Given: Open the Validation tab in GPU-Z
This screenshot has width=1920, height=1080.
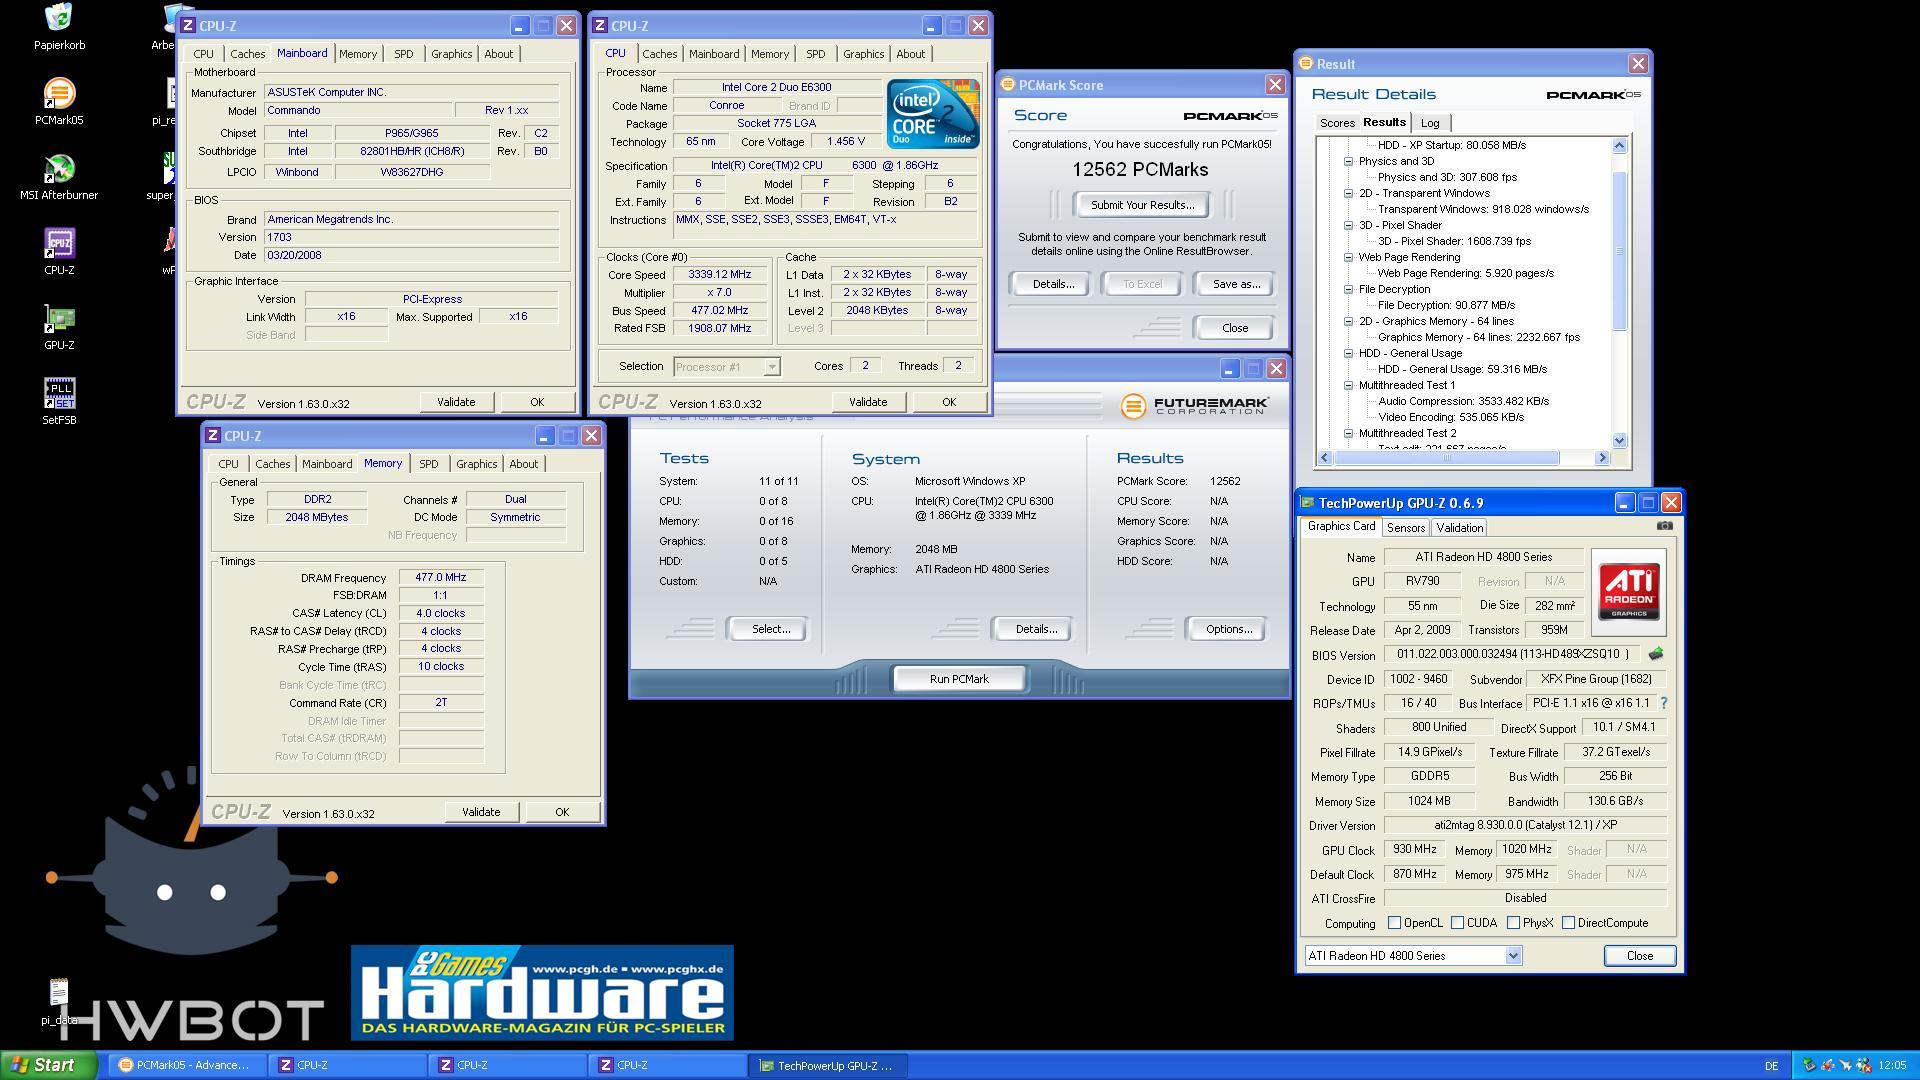Looking at the screenshot, I should 1459,527.
